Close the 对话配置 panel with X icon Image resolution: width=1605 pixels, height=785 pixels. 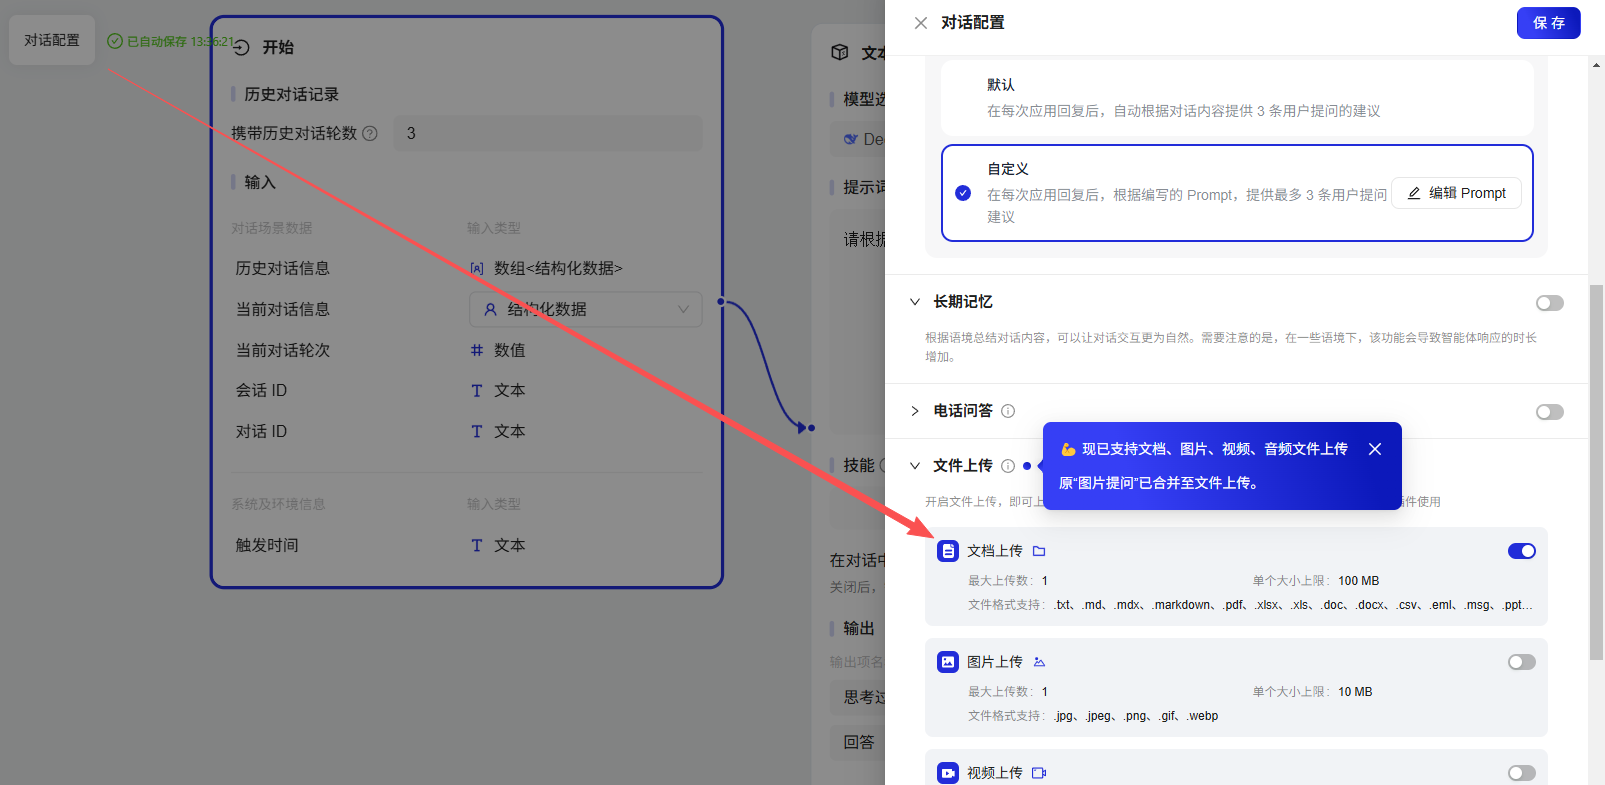(921, 23)
